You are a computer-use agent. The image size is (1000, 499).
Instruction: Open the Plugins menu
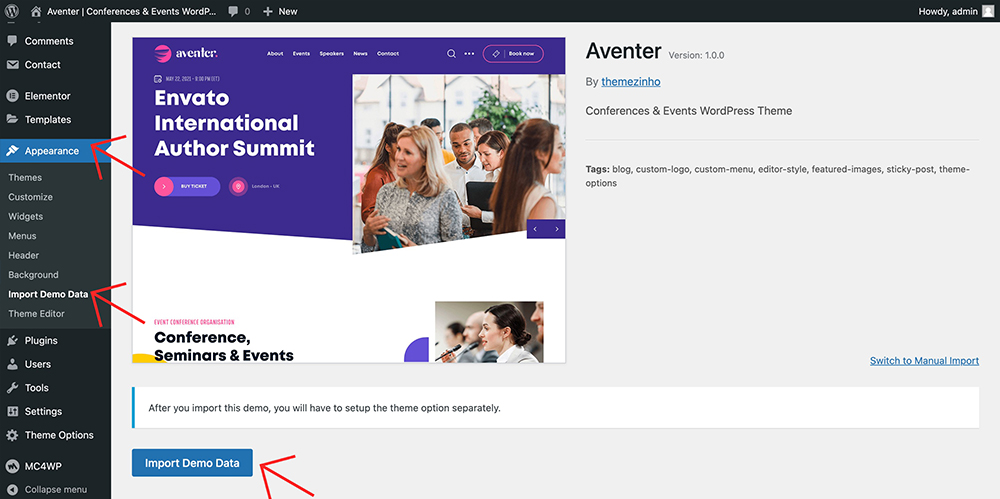tap(41, 341)
